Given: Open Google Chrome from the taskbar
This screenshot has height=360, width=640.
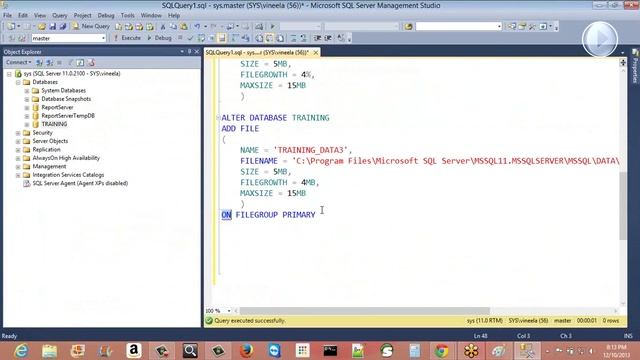Looking at the screenshot, I should pos(442,351).
